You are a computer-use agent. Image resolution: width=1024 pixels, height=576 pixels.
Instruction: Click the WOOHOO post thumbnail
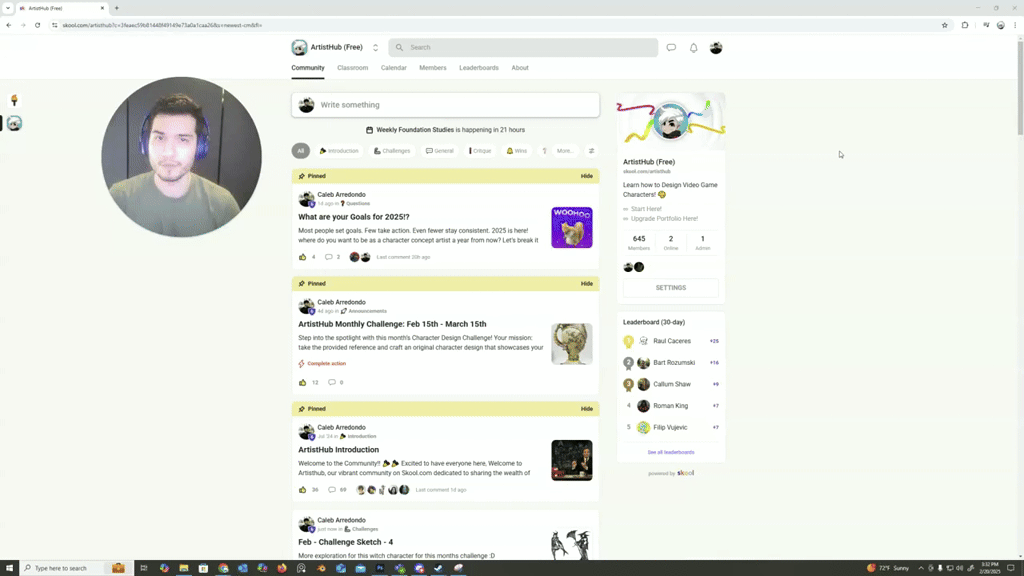(x=571, y=227)
